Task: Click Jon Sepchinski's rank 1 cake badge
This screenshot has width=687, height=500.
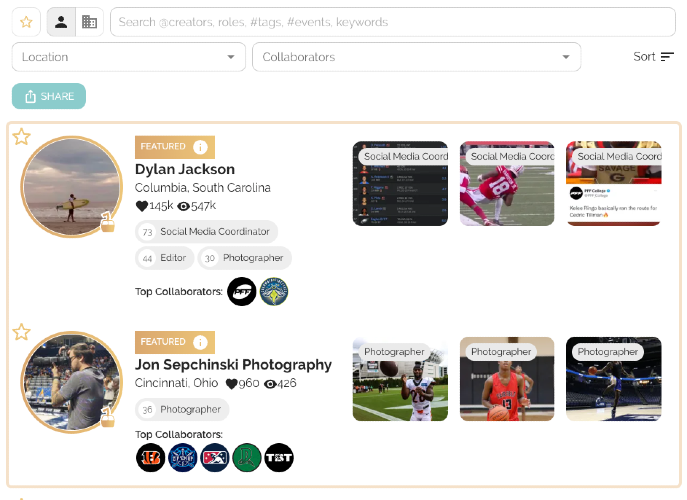Action: [107, 417]
